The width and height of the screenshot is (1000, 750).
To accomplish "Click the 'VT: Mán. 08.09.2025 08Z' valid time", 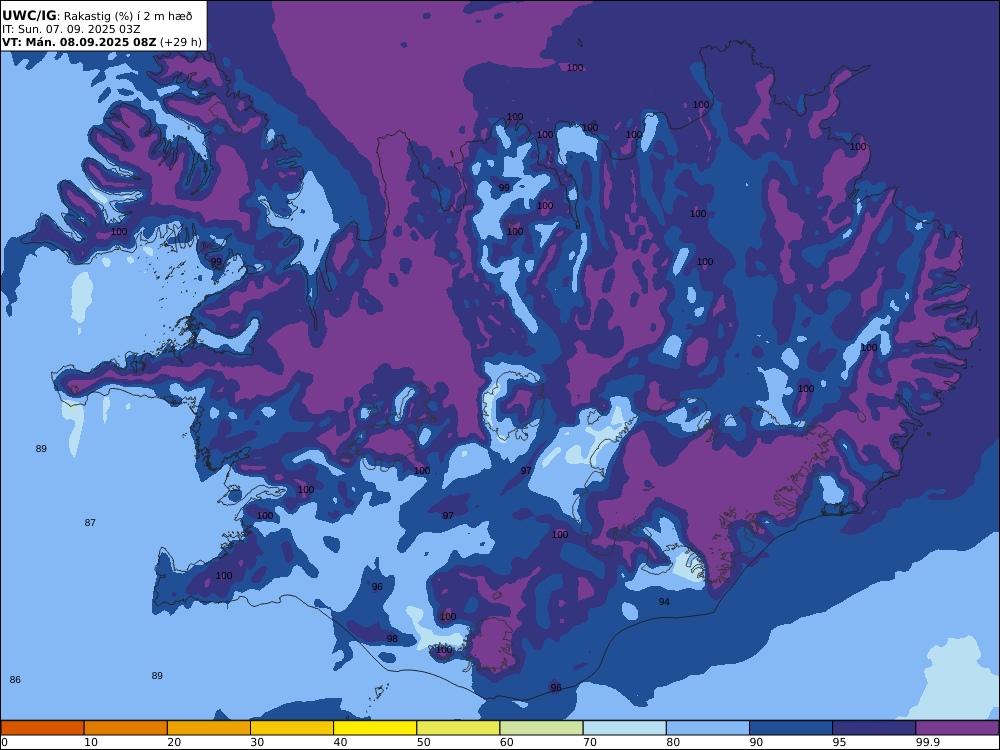I will (x=78, y=42).
